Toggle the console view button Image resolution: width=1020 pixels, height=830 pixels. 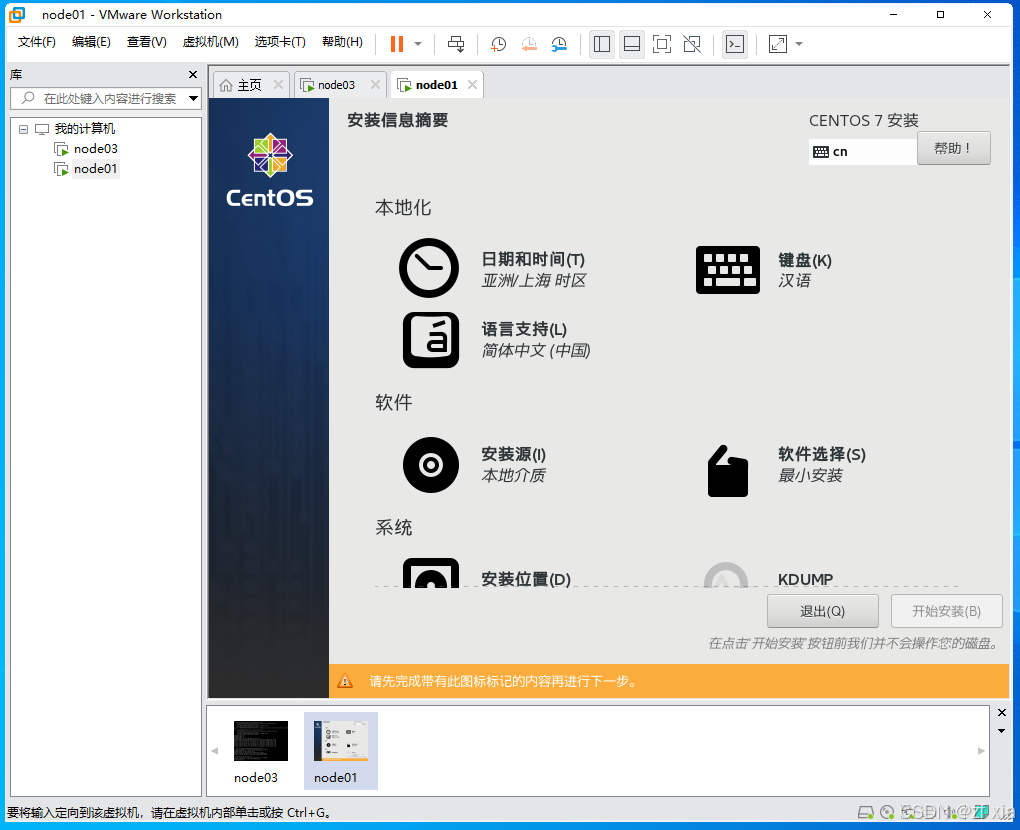tap(735, 44)
